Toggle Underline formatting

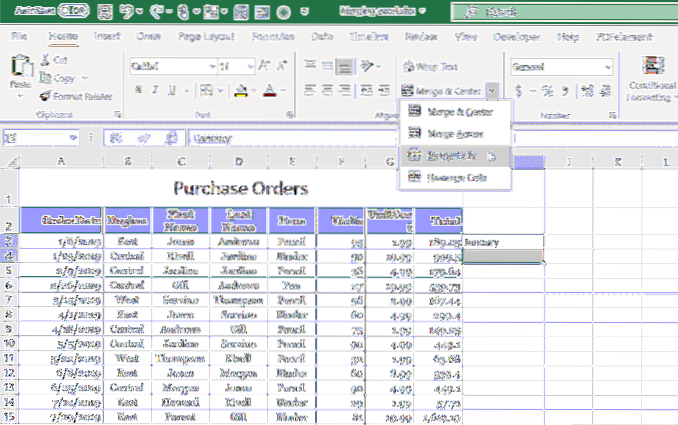172,90
